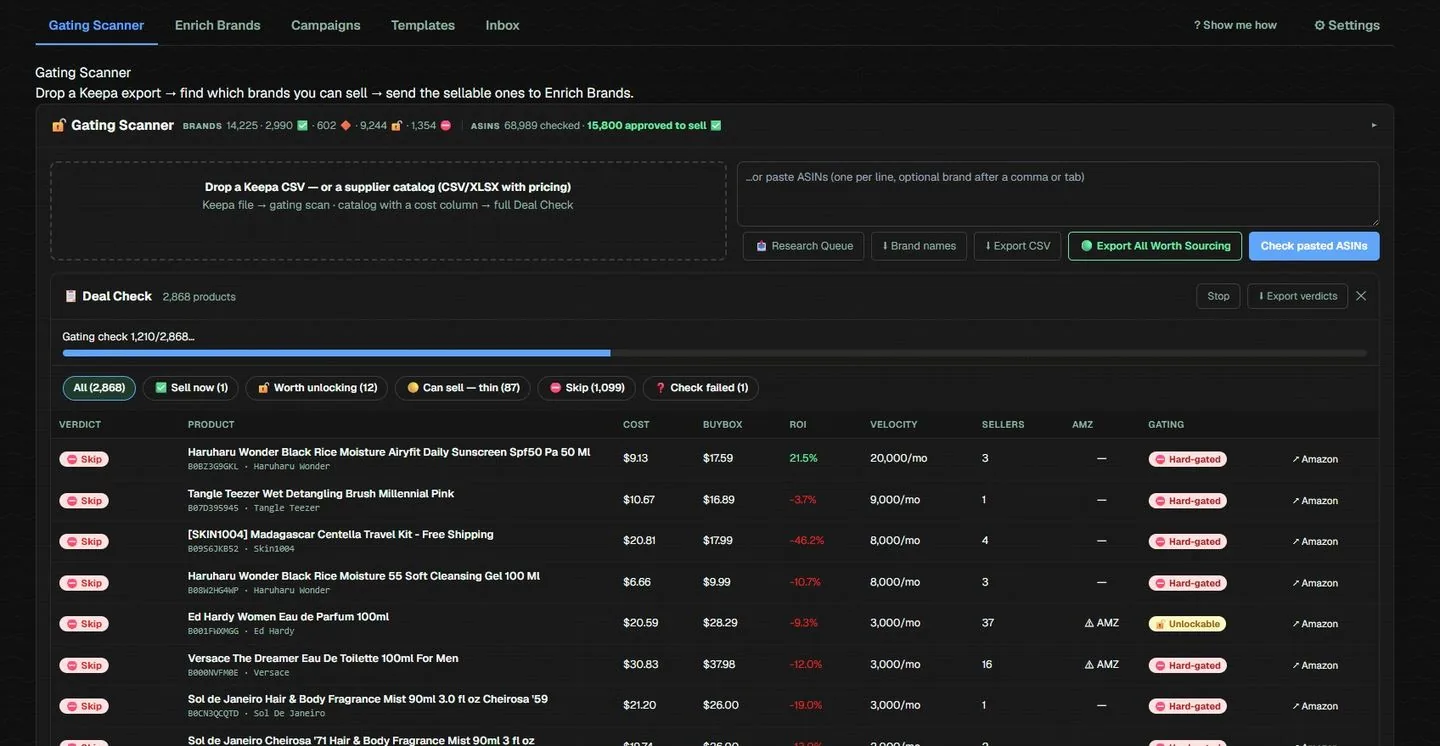Click AMZ warning on Versace Dreamer row
Screen dimensions: 1440x746
point(1102,664)
